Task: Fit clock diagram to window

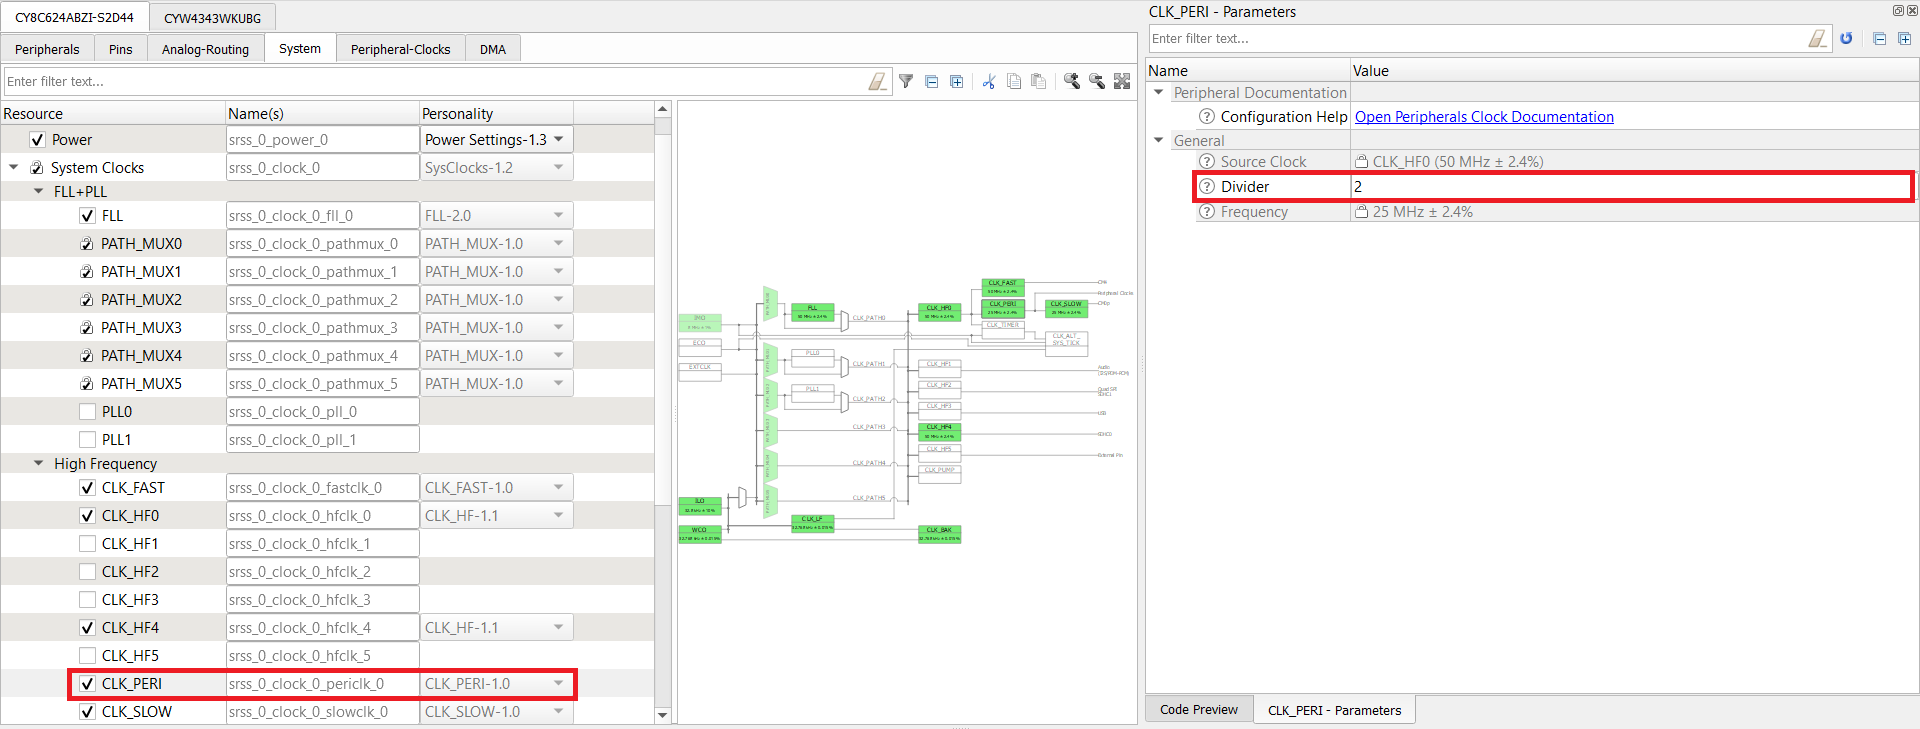Action: point(1122,82)
